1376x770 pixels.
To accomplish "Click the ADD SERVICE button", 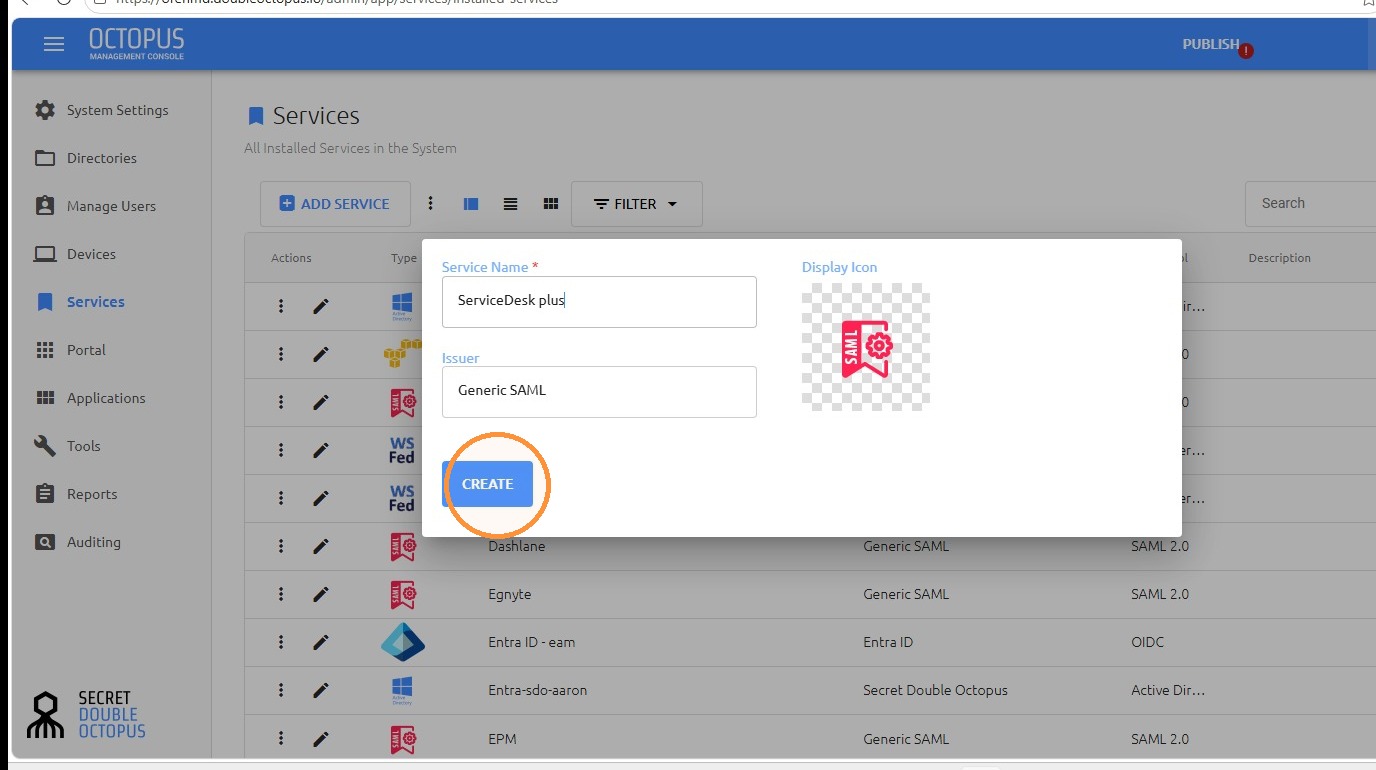I will (335, 203).
